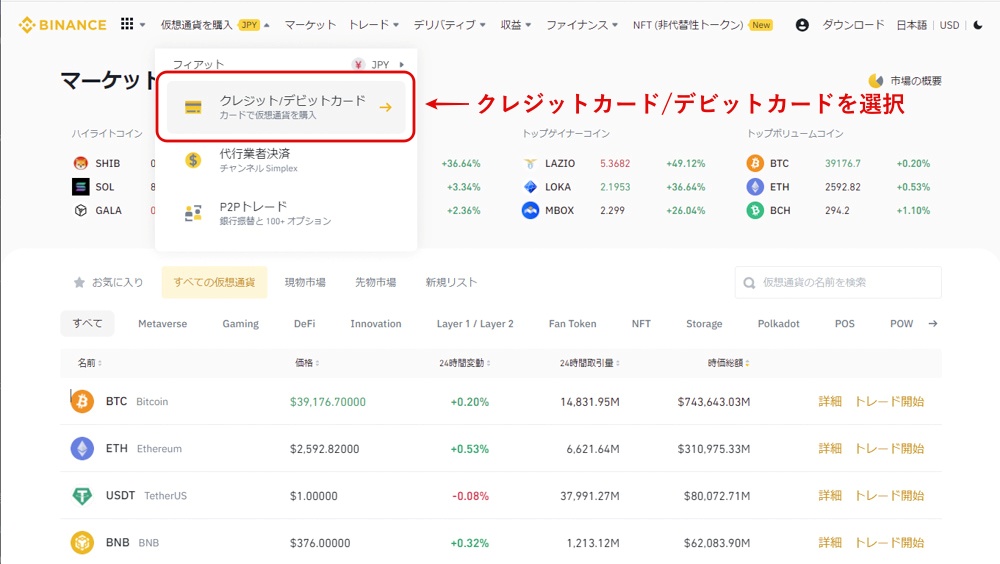This screenshot has height=564, width=1000.
Task: Switch to the 現物市場 tab
Action: click(x=305, y=282)
